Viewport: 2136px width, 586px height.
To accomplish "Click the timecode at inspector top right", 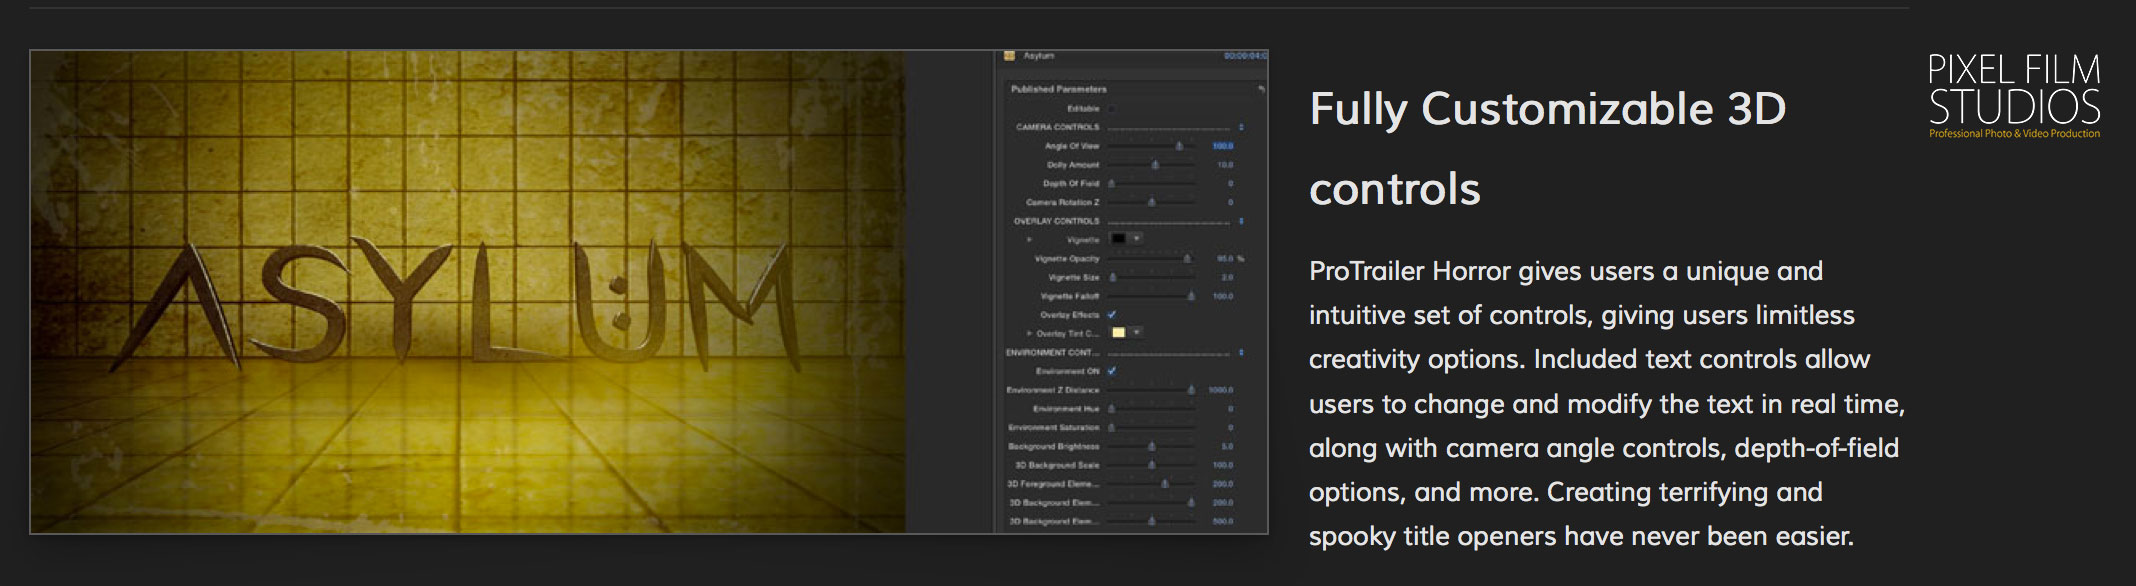I will click(x=1245, y=56).
